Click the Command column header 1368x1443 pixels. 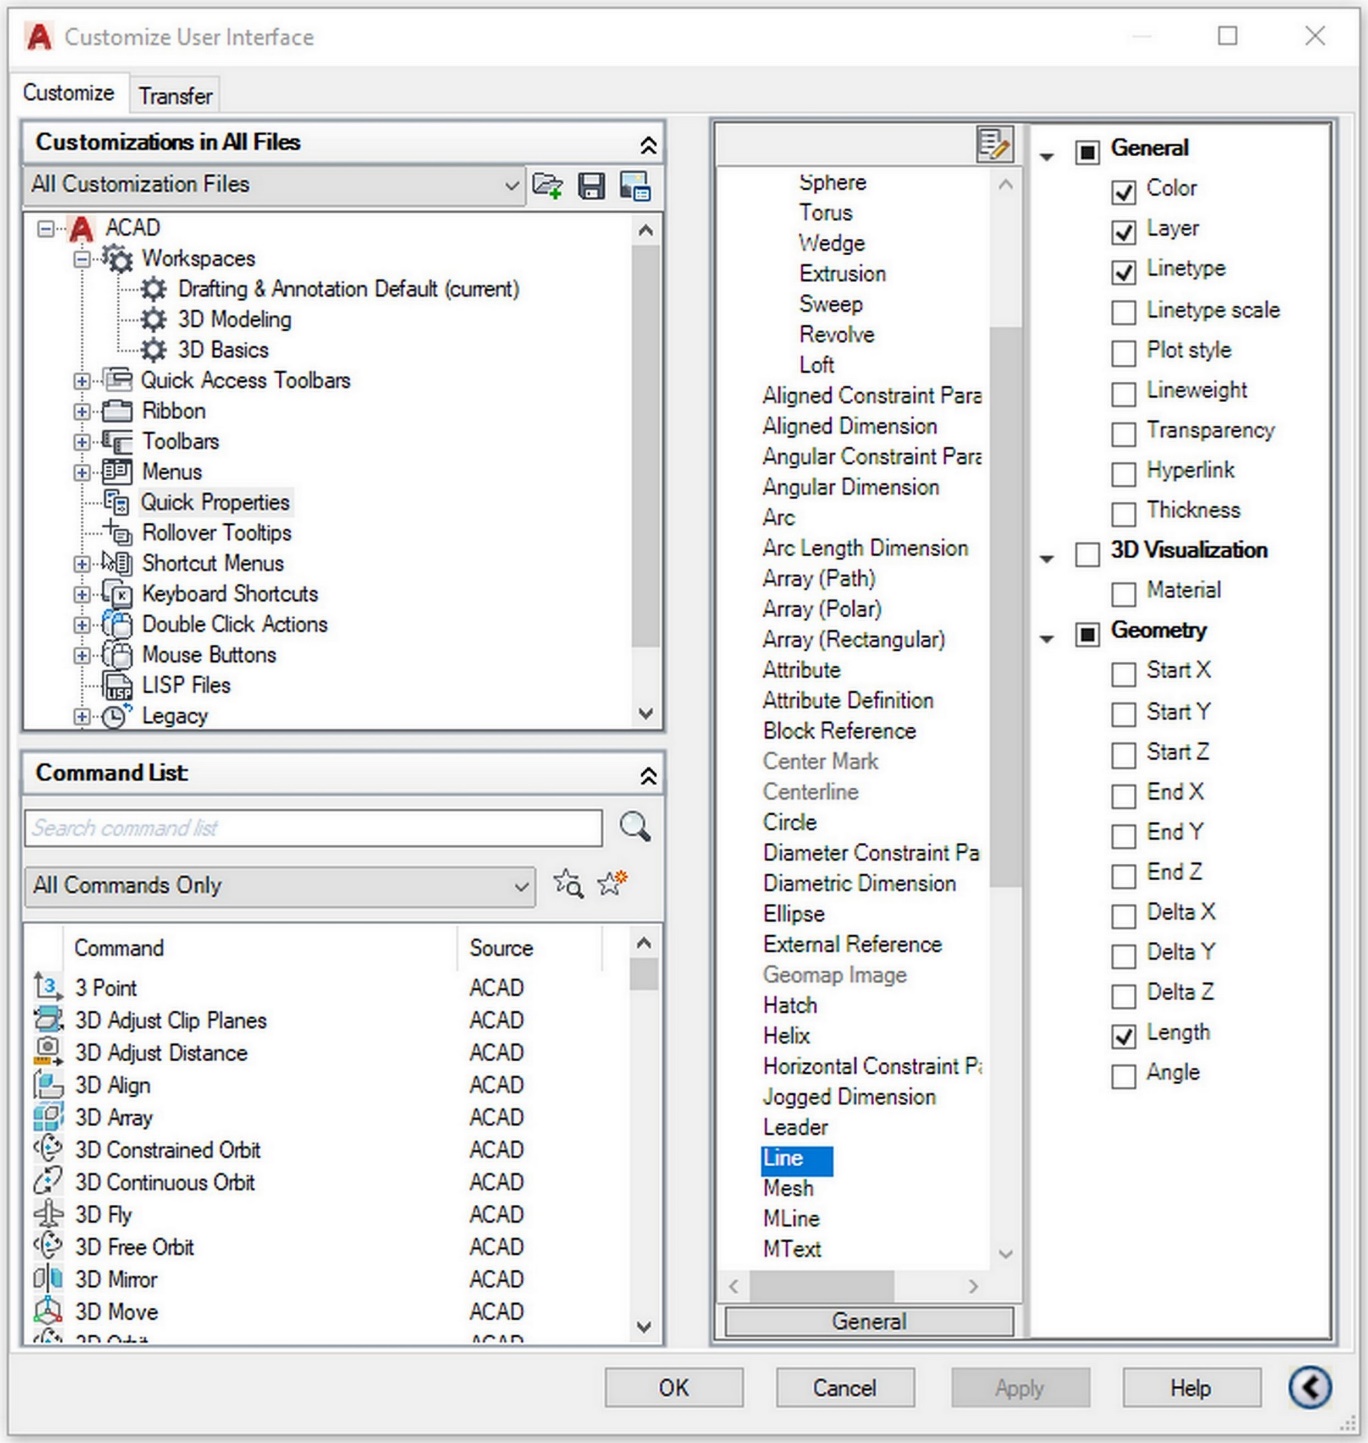point(260,948)
